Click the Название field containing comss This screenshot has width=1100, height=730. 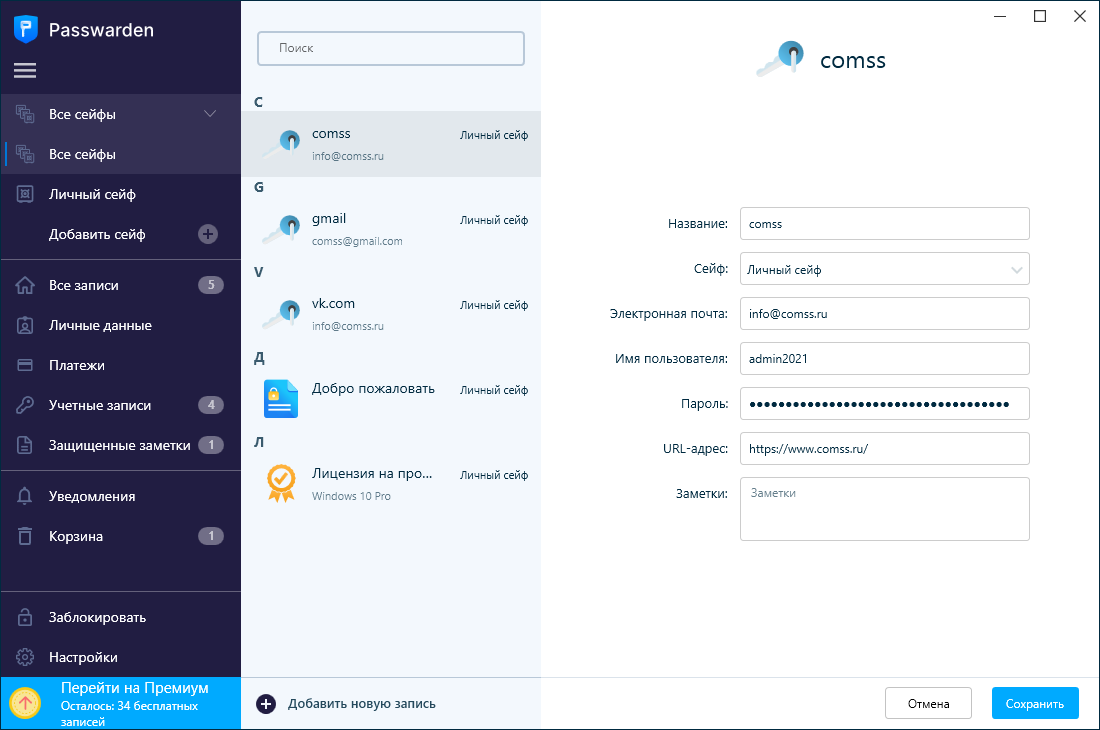(x=885, y=224)
